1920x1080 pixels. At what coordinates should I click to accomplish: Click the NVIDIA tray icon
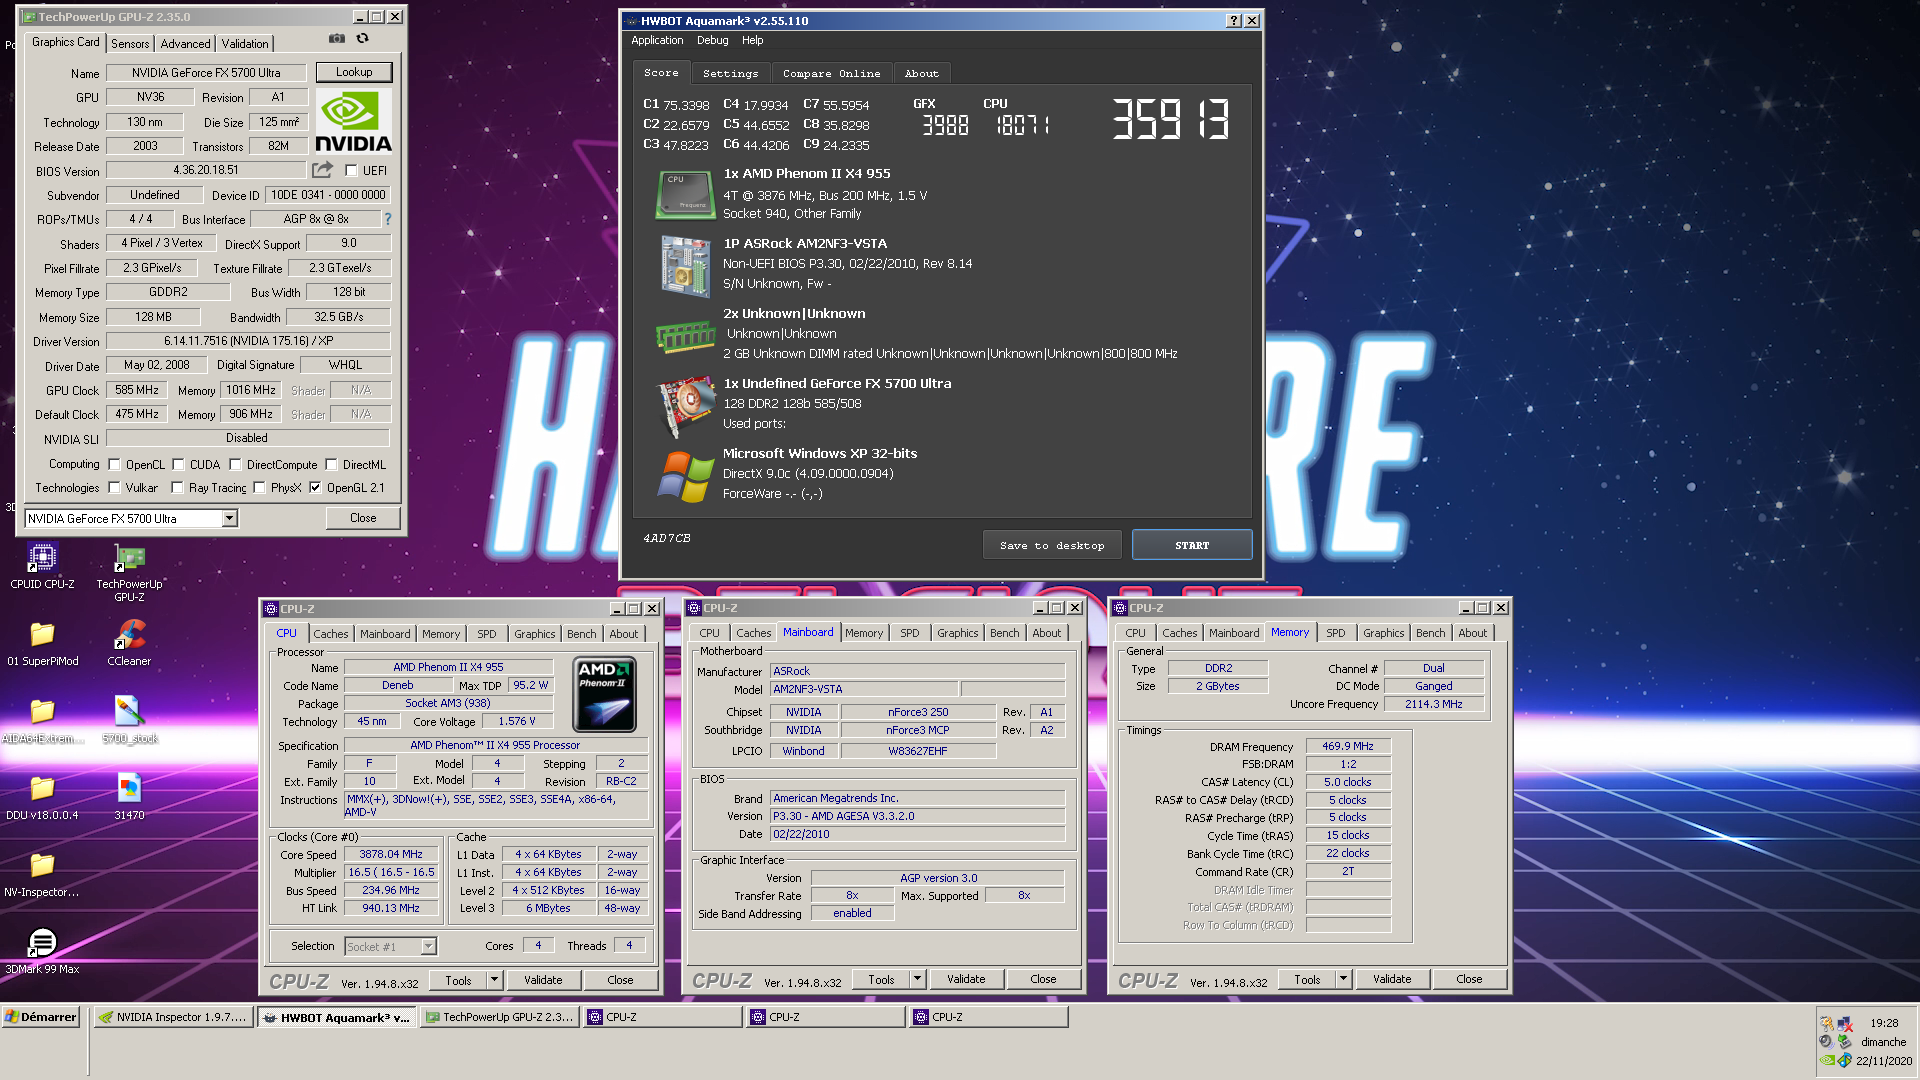(x=1826, y=1061)
